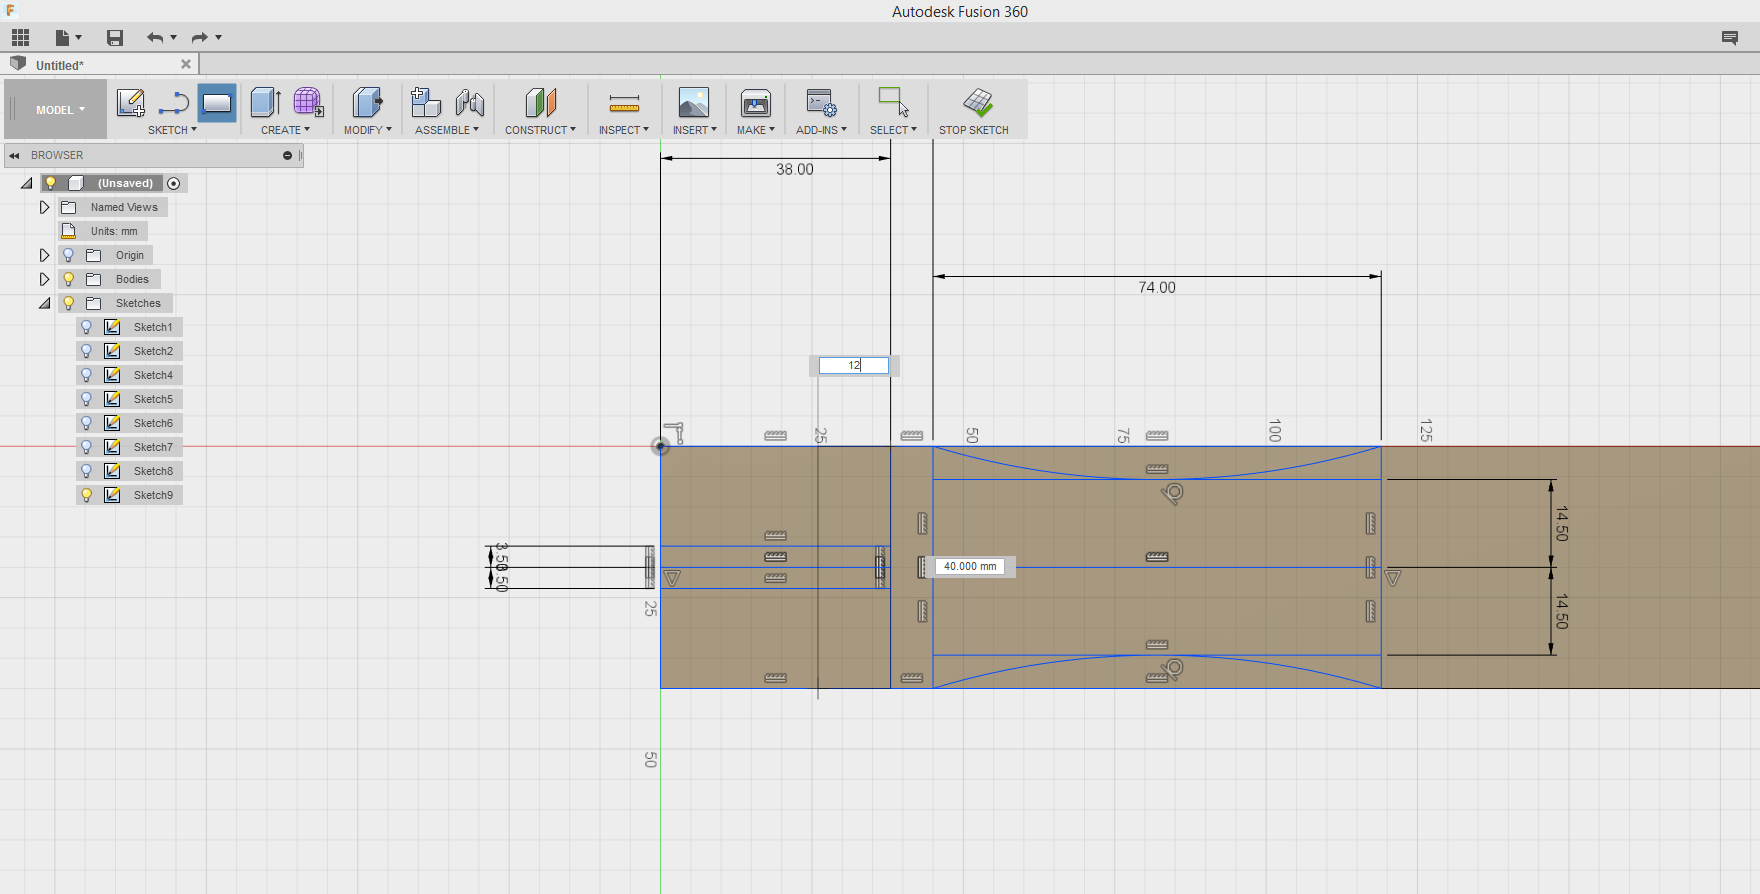Toggle visibility bulb for Sketch2

(x=86, y=351)
